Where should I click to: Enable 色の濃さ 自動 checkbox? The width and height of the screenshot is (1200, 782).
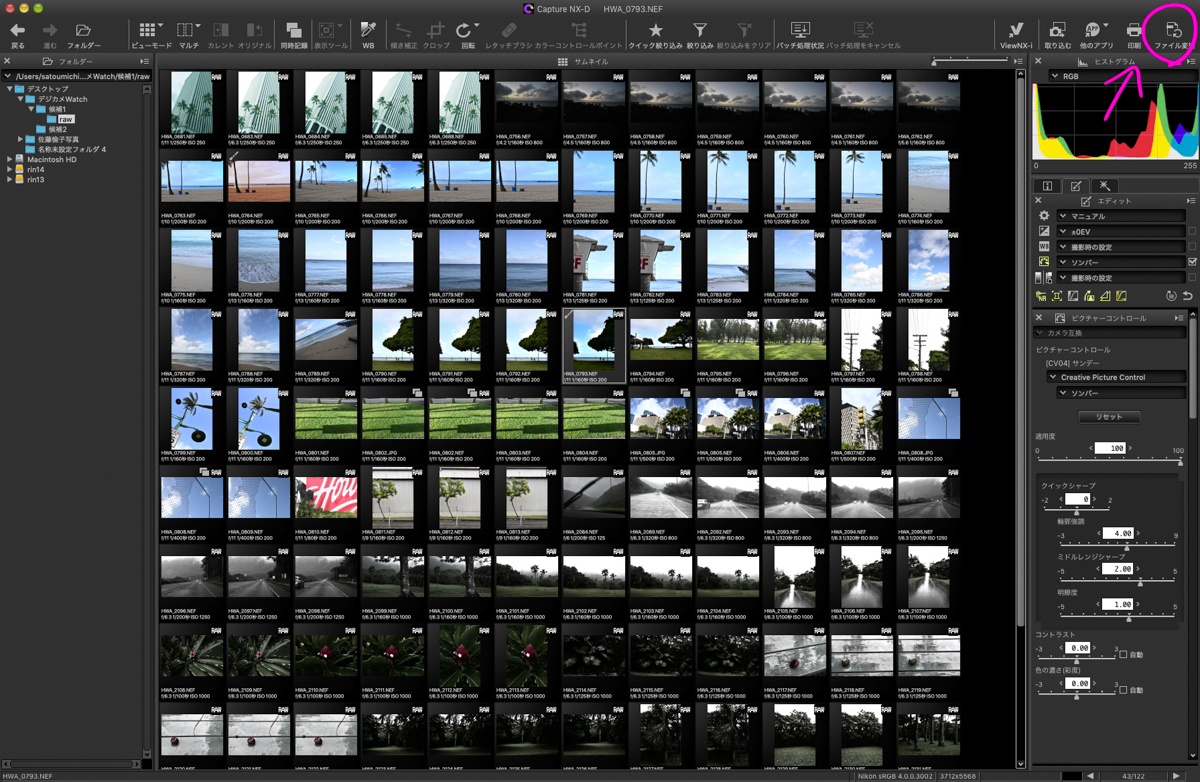(x=1124, y=690)
